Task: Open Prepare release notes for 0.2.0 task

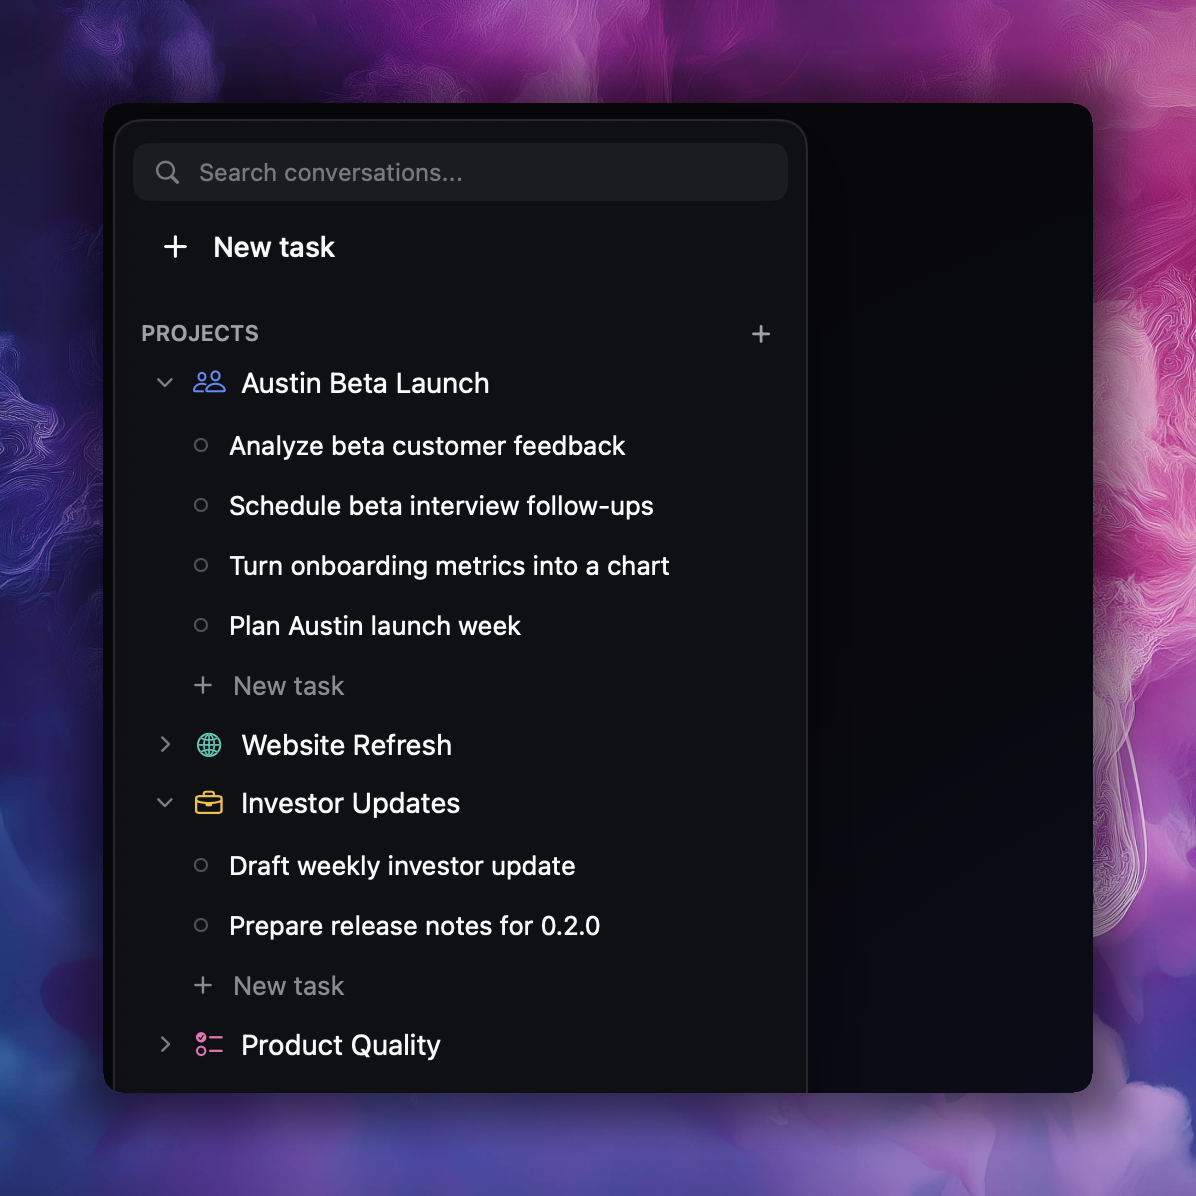Action: tap(414, 926)
